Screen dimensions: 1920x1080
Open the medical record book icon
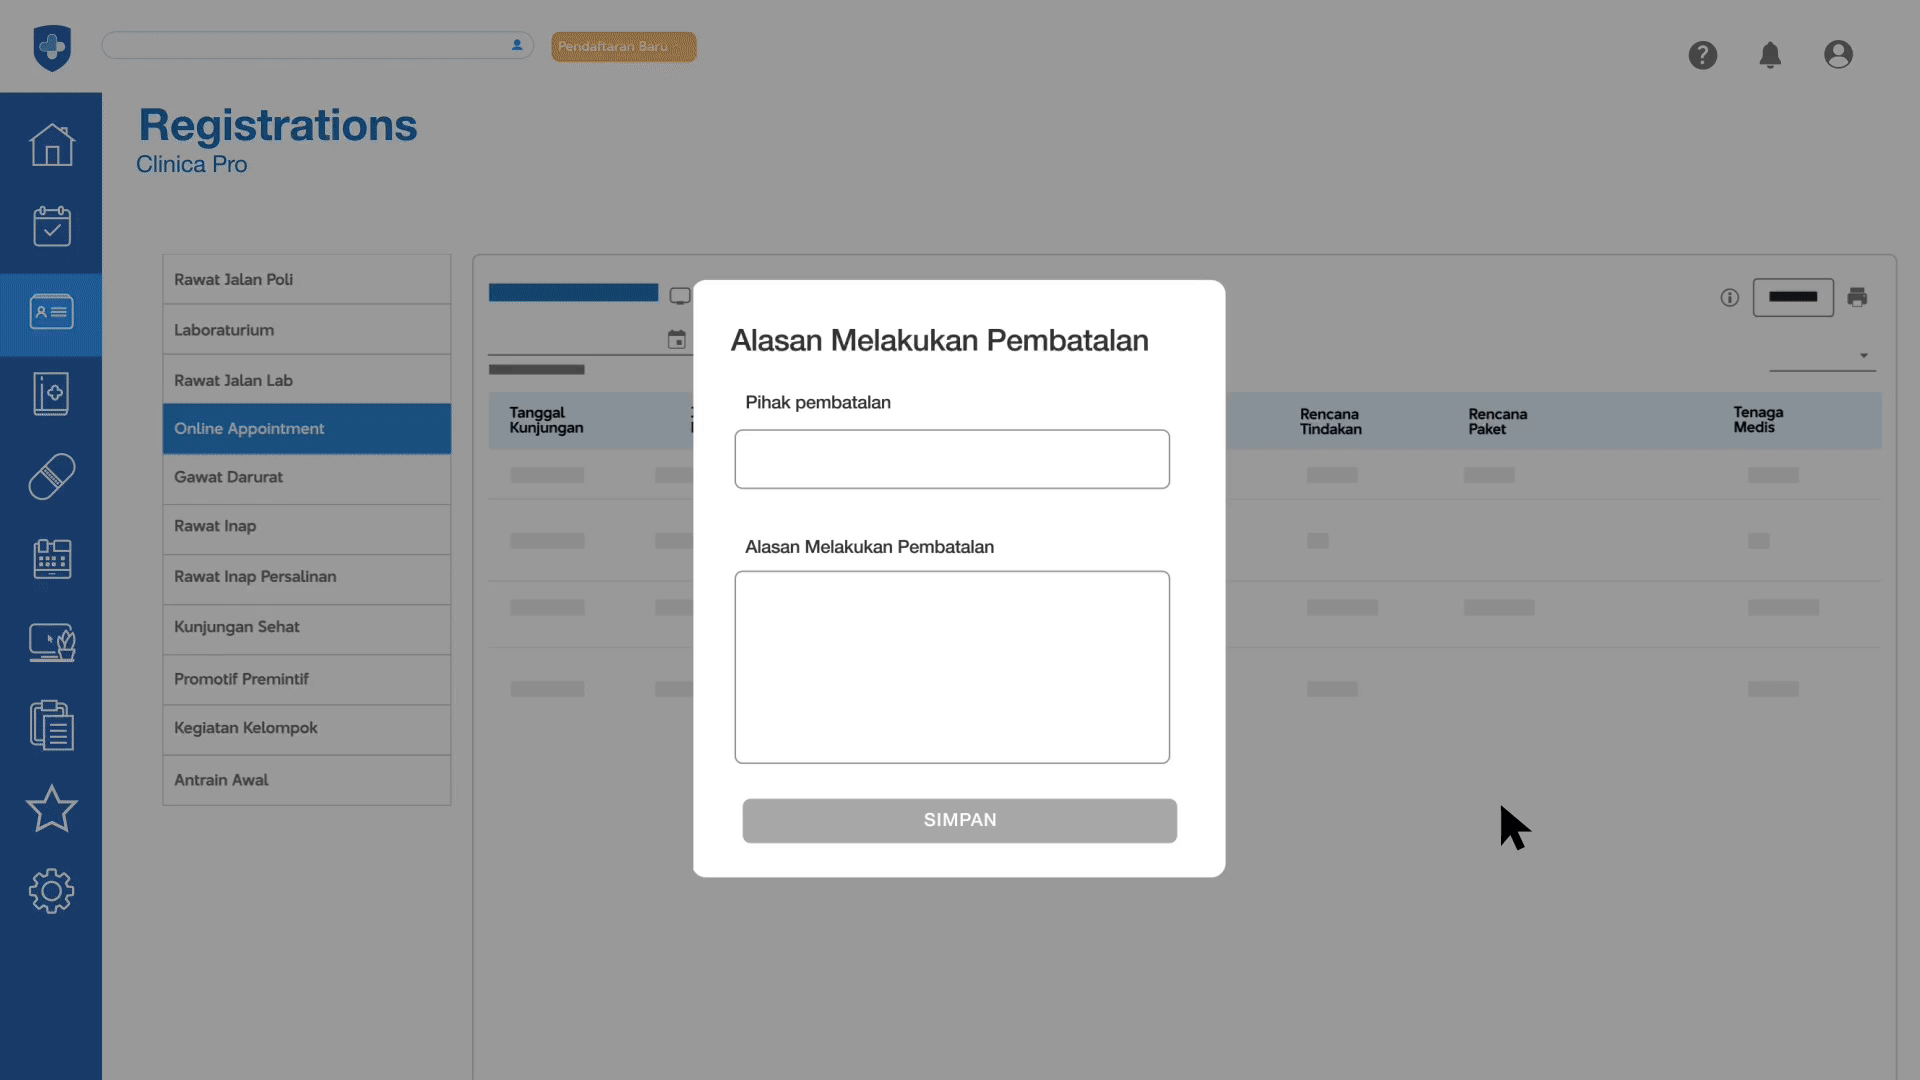52,394
